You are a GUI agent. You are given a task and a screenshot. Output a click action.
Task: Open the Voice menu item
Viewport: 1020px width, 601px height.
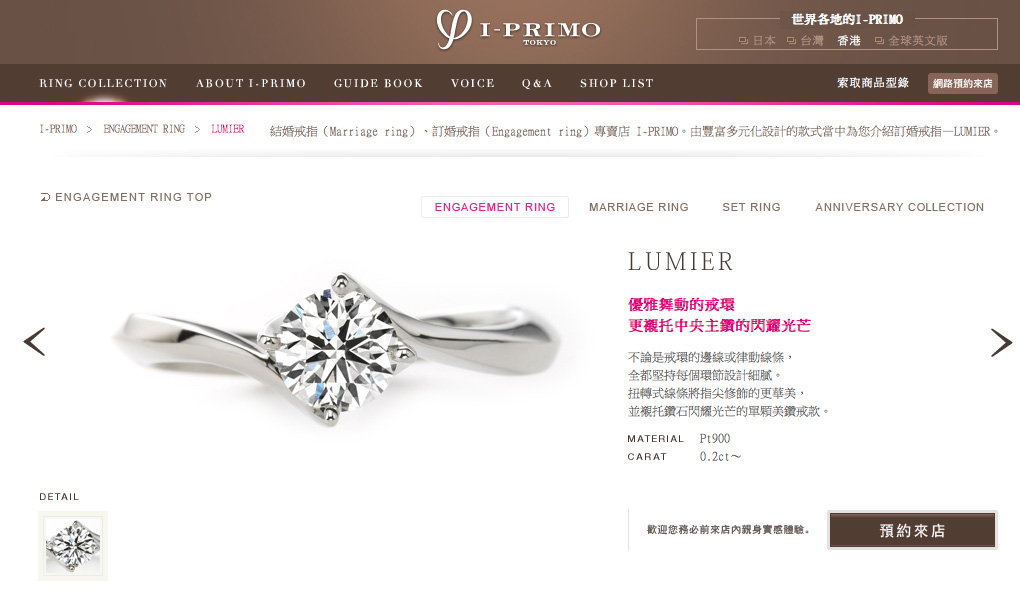point(473,83)
